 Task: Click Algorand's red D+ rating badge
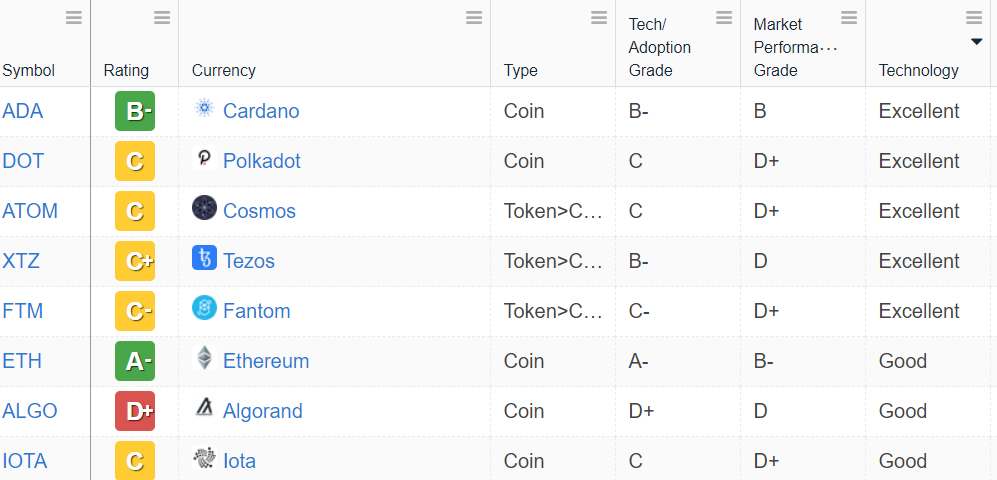point(135,411)
